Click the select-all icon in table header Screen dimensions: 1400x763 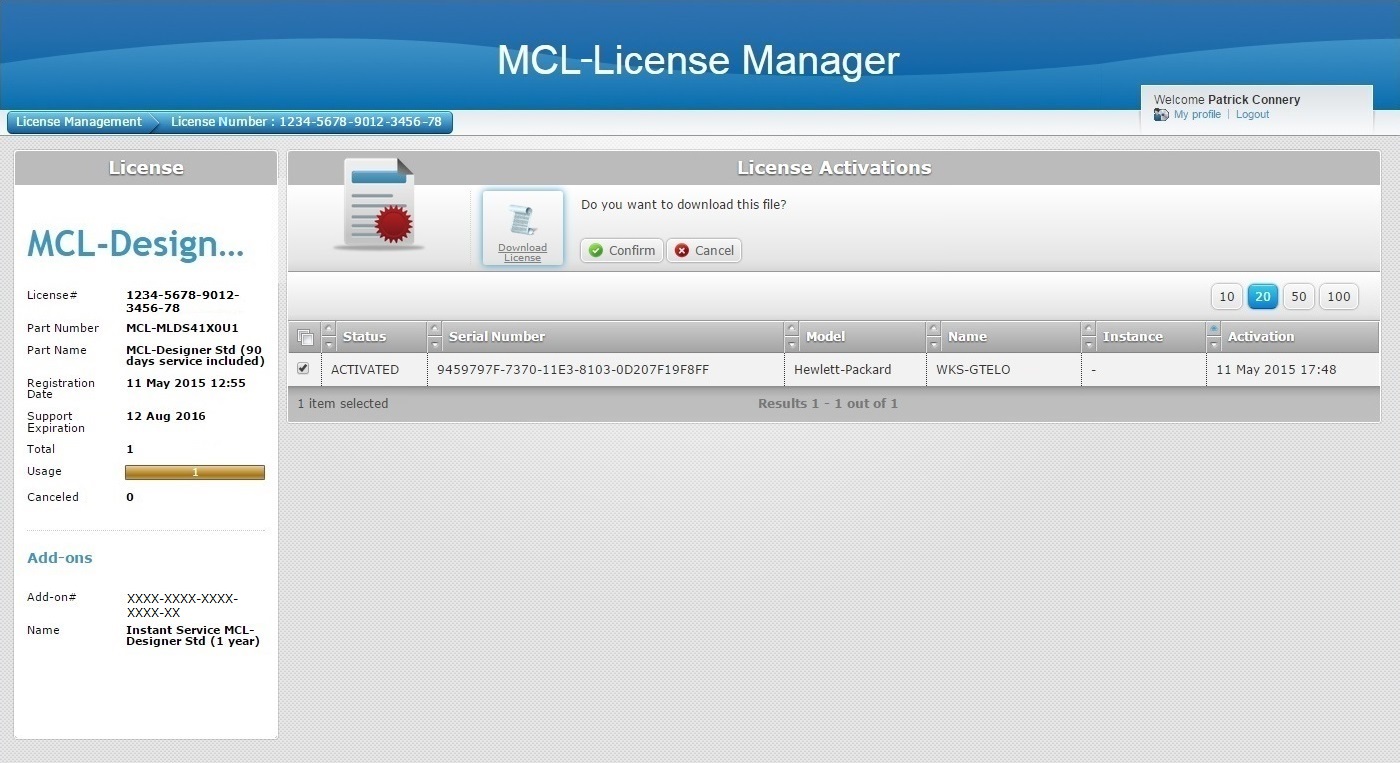305,337
